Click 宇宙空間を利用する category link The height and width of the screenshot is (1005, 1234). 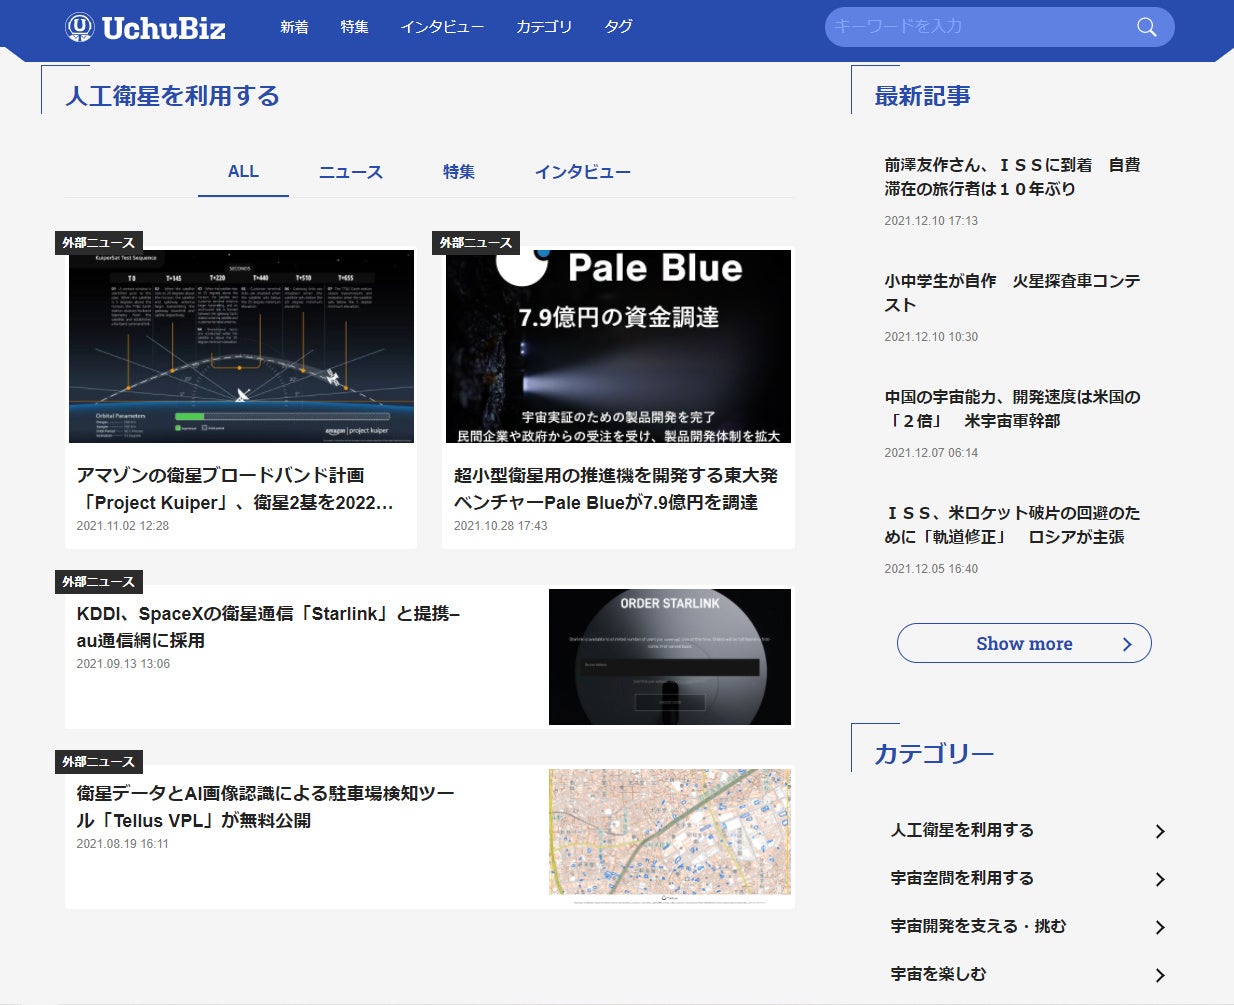[962, 878]
